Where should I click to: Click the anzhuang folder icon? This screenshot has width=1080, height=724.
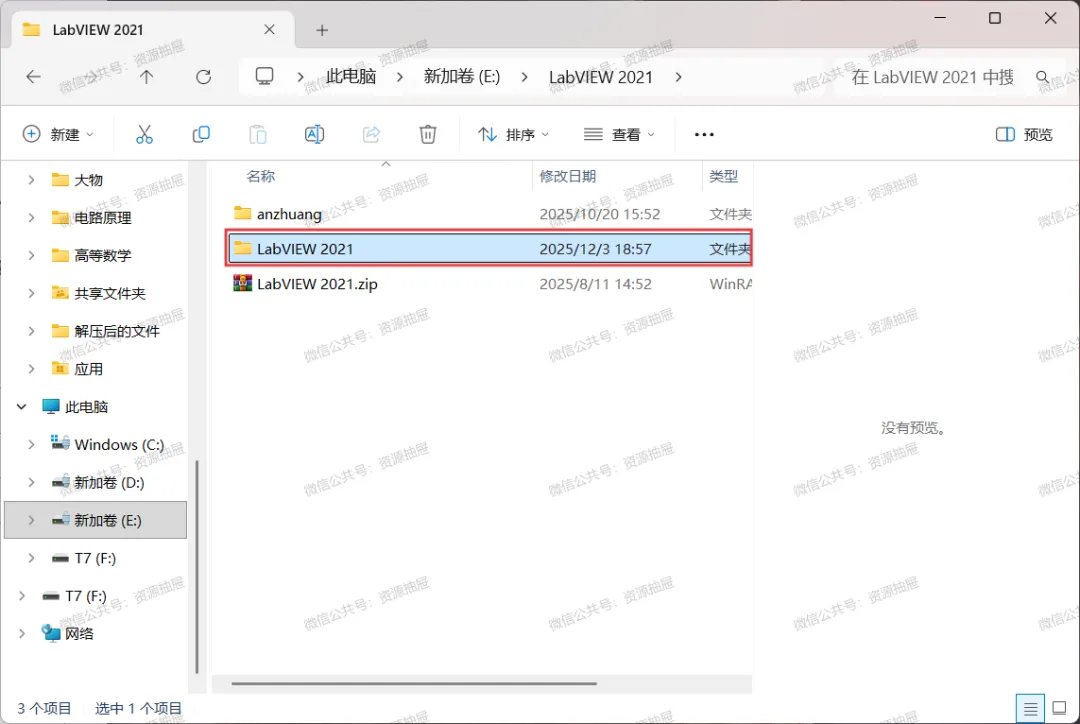242,213
